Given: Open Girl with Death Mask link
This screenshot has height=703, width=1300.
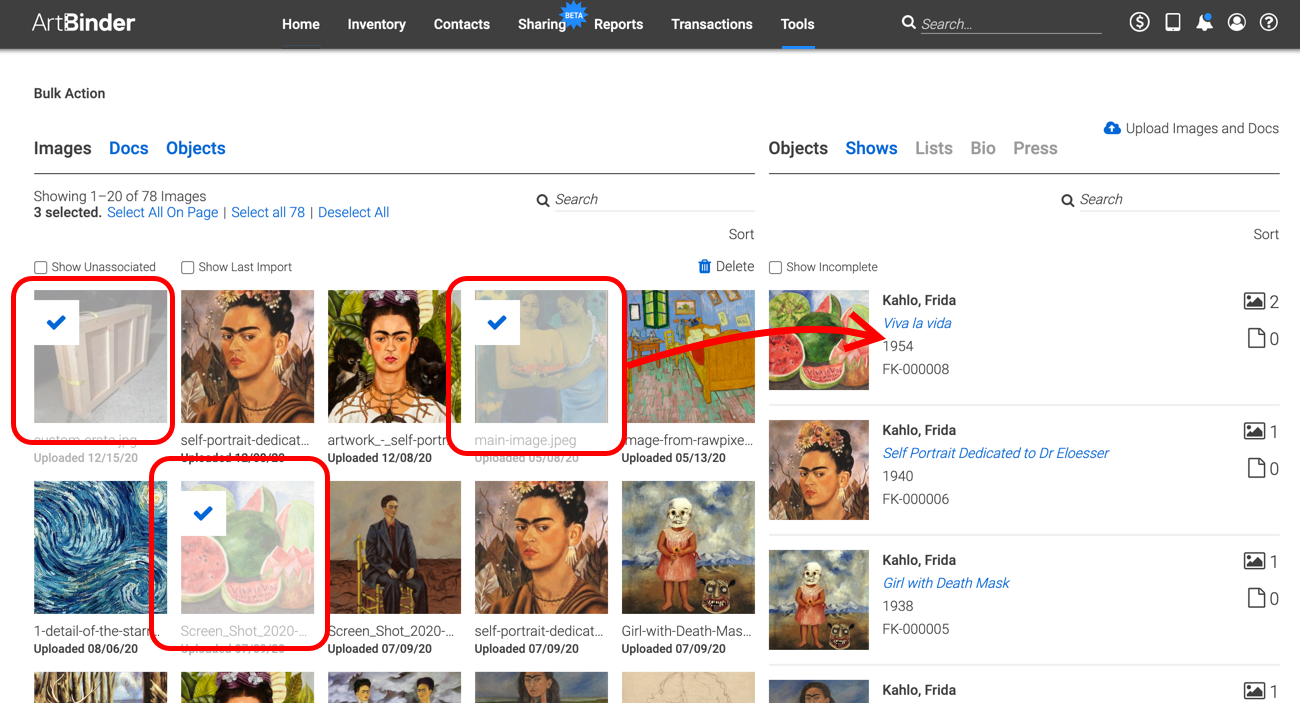Looking at the screenshot, I should pyautogui.click(x=946, y=583).
